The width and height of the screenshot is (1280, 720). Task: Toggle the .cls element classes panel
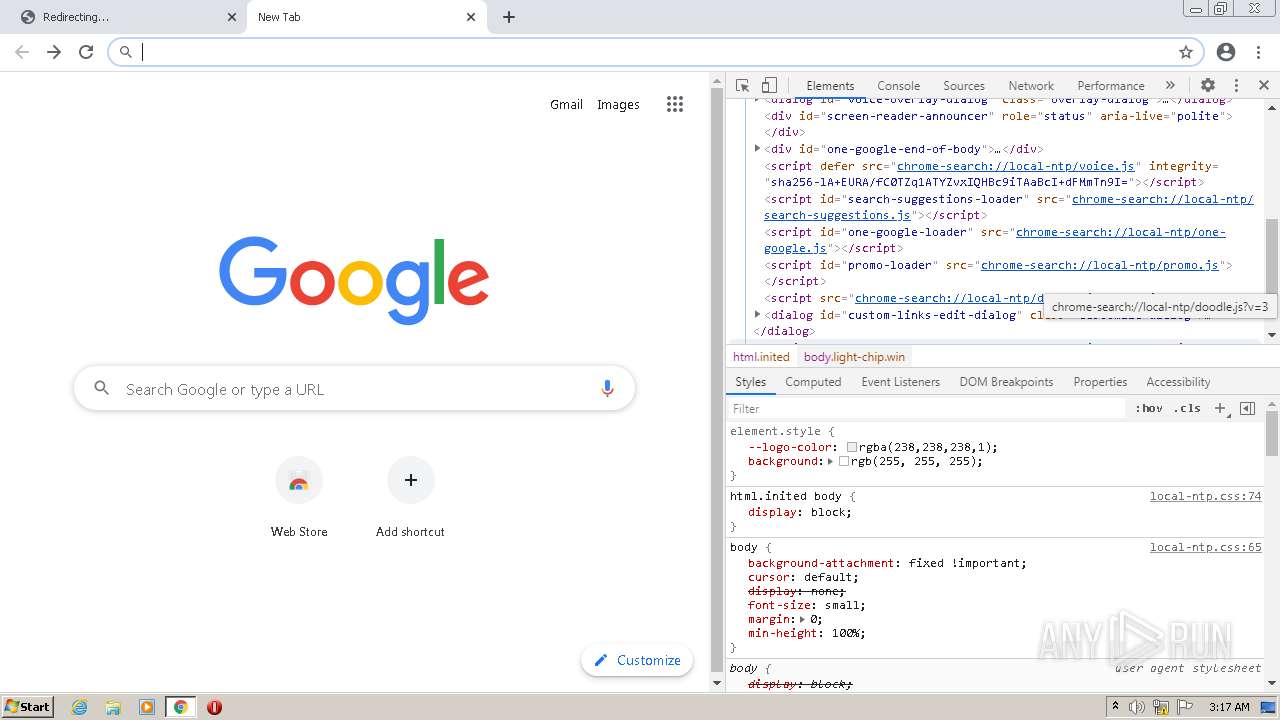pos(1187,408)
